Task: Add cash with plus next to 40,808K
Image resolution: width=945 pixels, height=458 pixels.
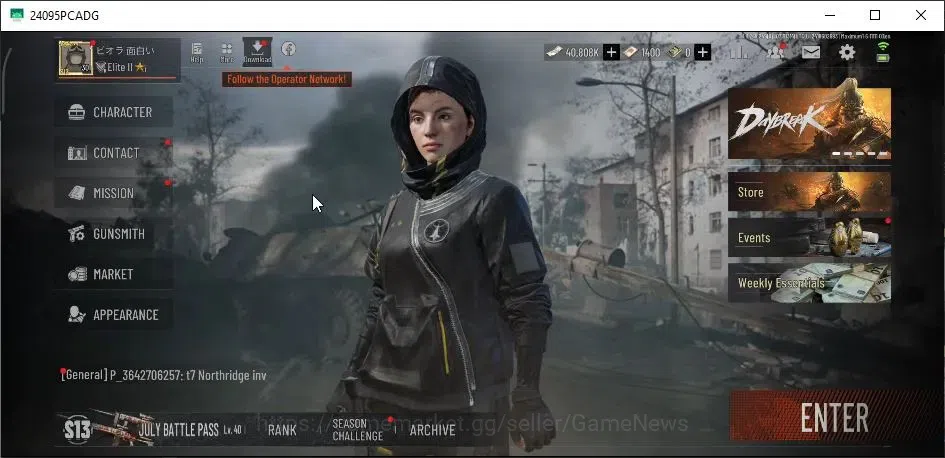Action: click(x=611, y=52)
